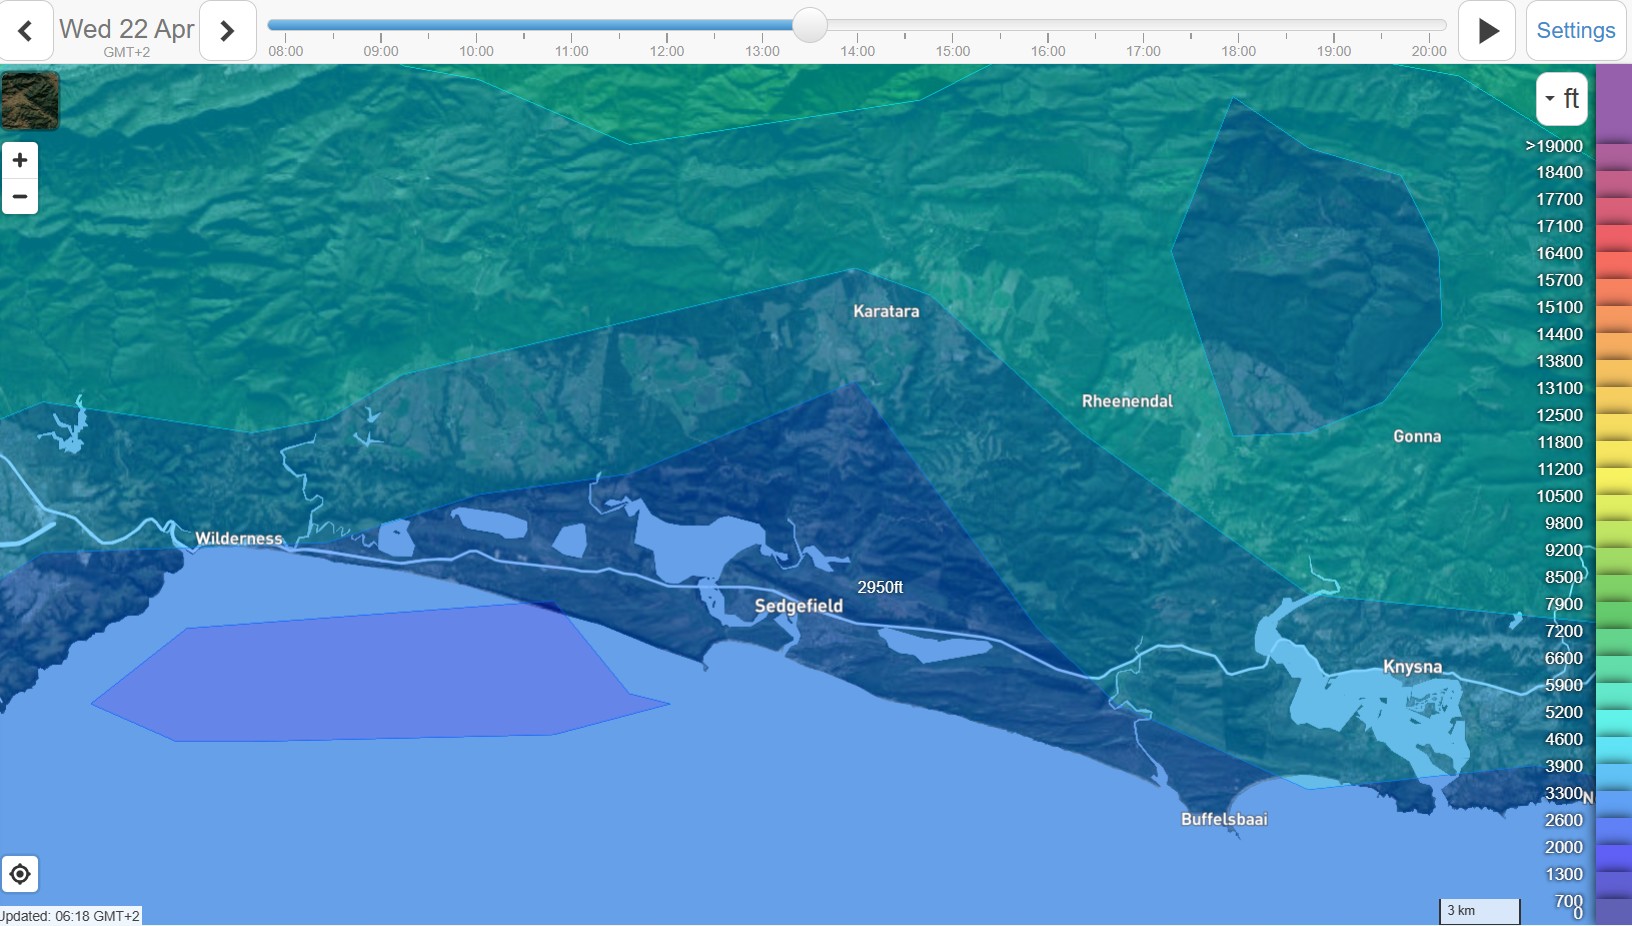
Task: Open the ft altitude unit dropdown
Action: [x=1561, y=99]
